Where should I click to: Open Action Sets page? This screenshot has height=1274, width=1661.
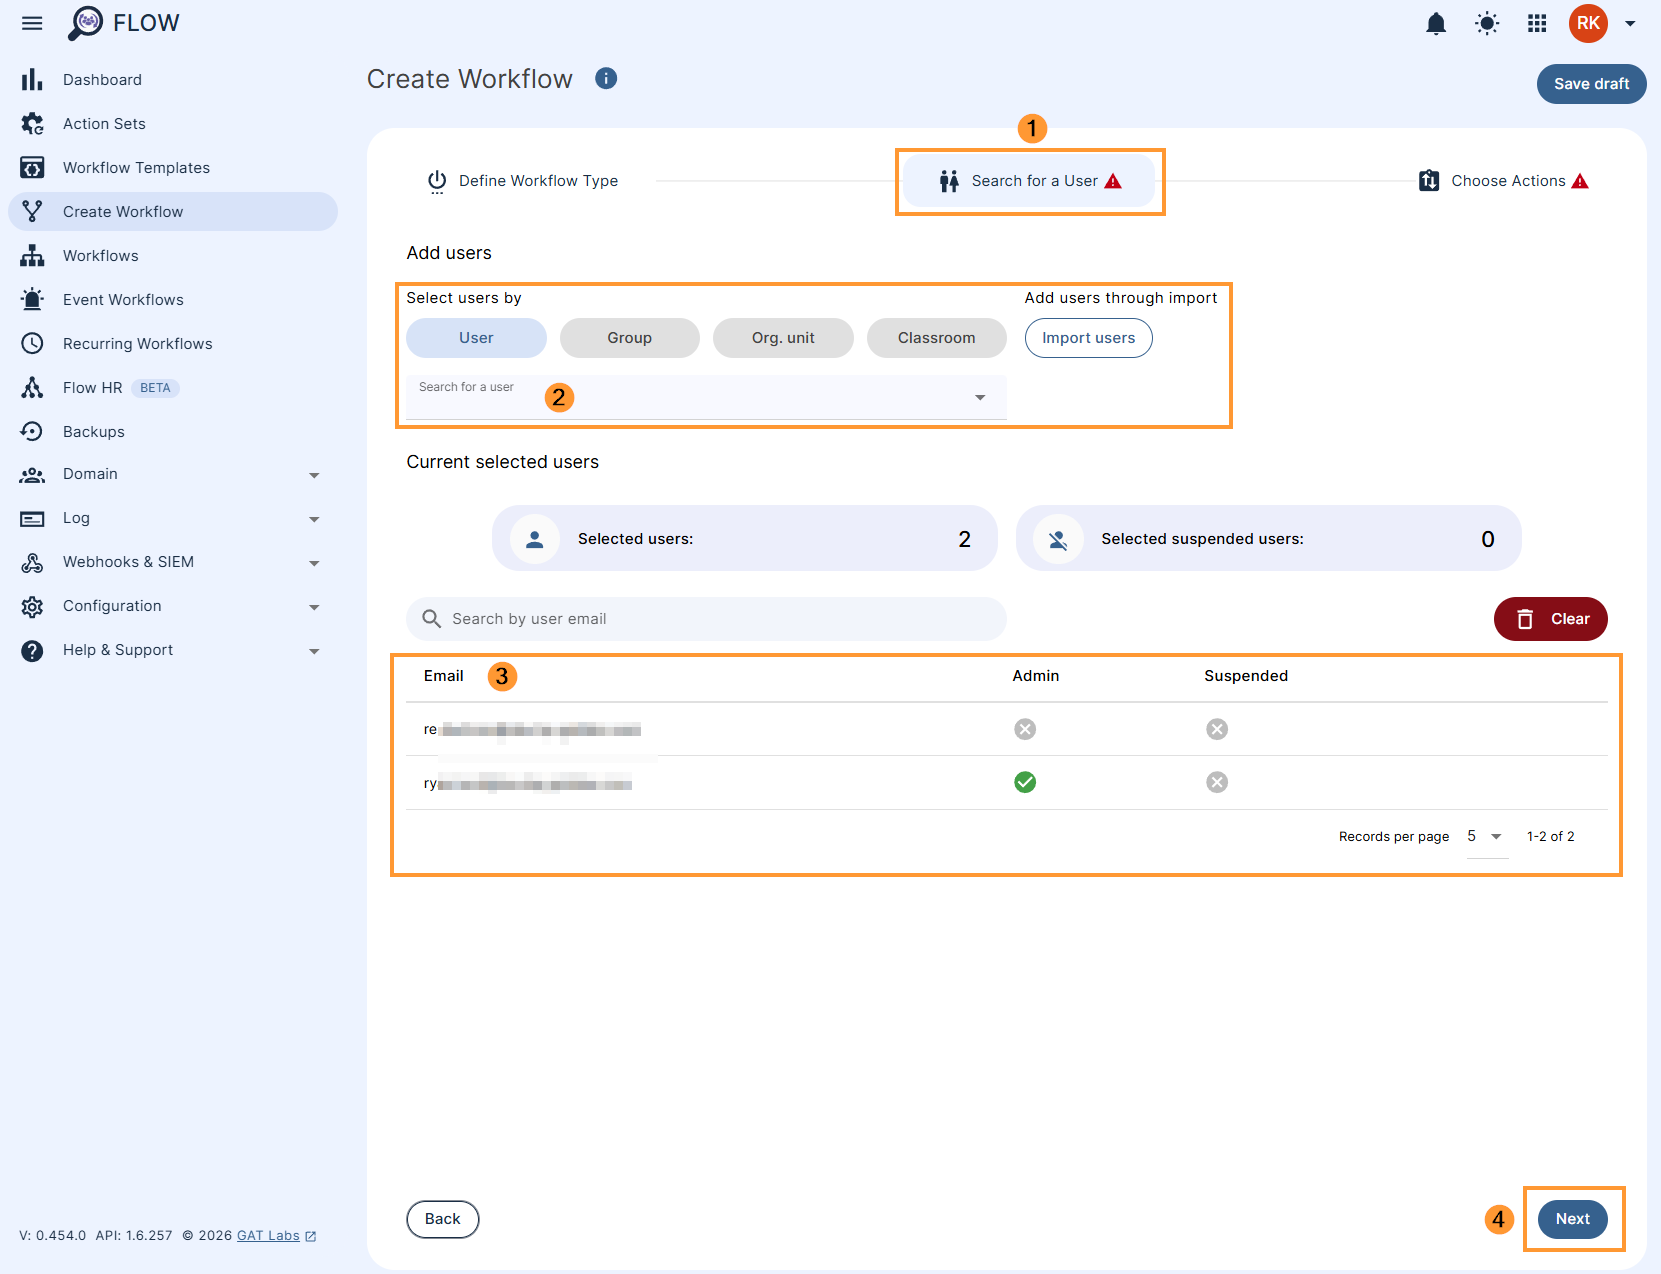coord(104,124)
